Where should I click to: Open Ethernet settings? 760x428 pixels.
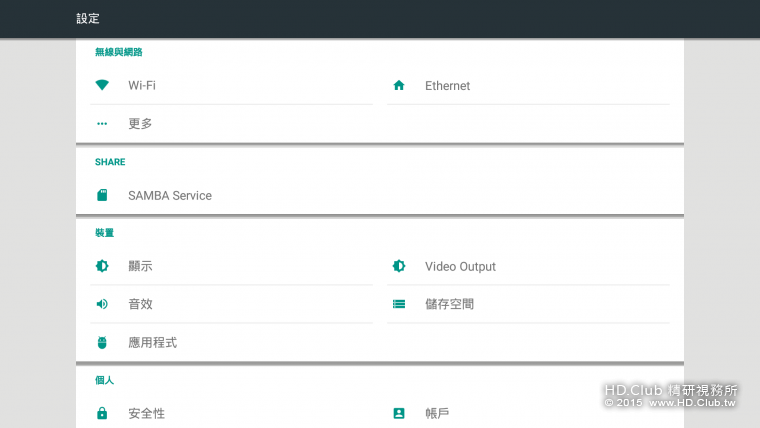point(447,86)
